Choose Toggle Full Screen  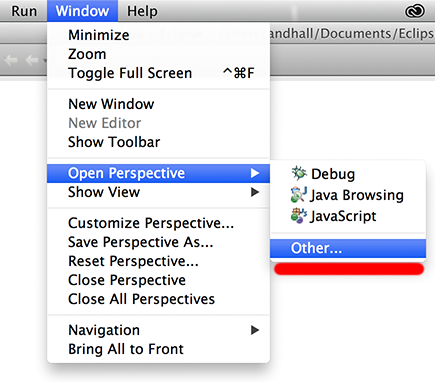click(x=158, y=73)
